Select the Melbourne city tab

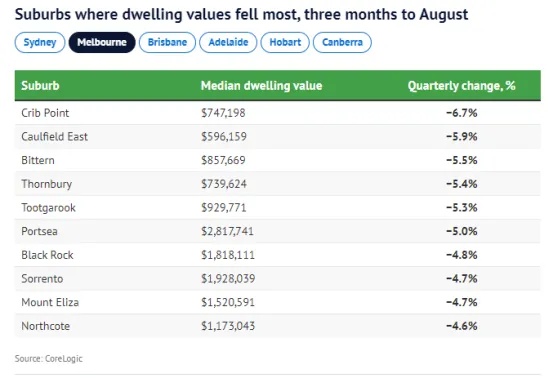tap(102, 42)
